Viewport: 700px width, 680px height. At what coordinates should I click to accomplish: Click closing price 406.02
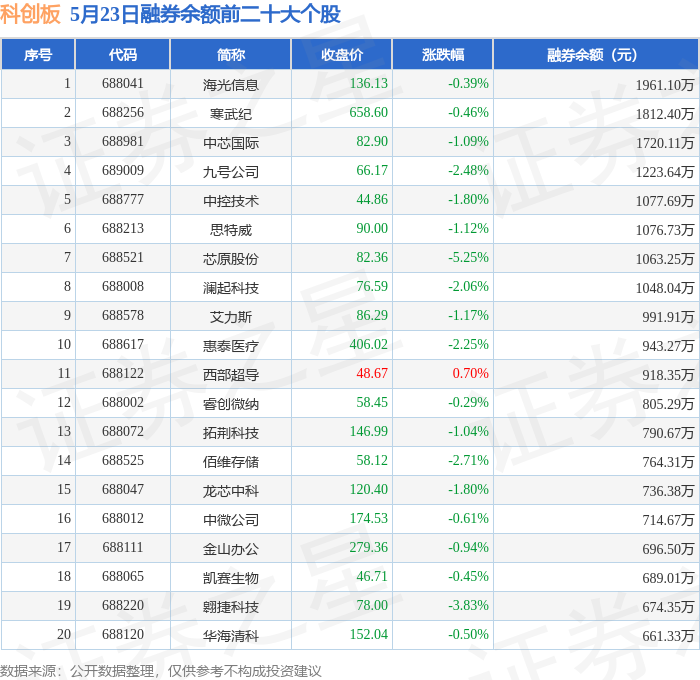tap(368, 345)
